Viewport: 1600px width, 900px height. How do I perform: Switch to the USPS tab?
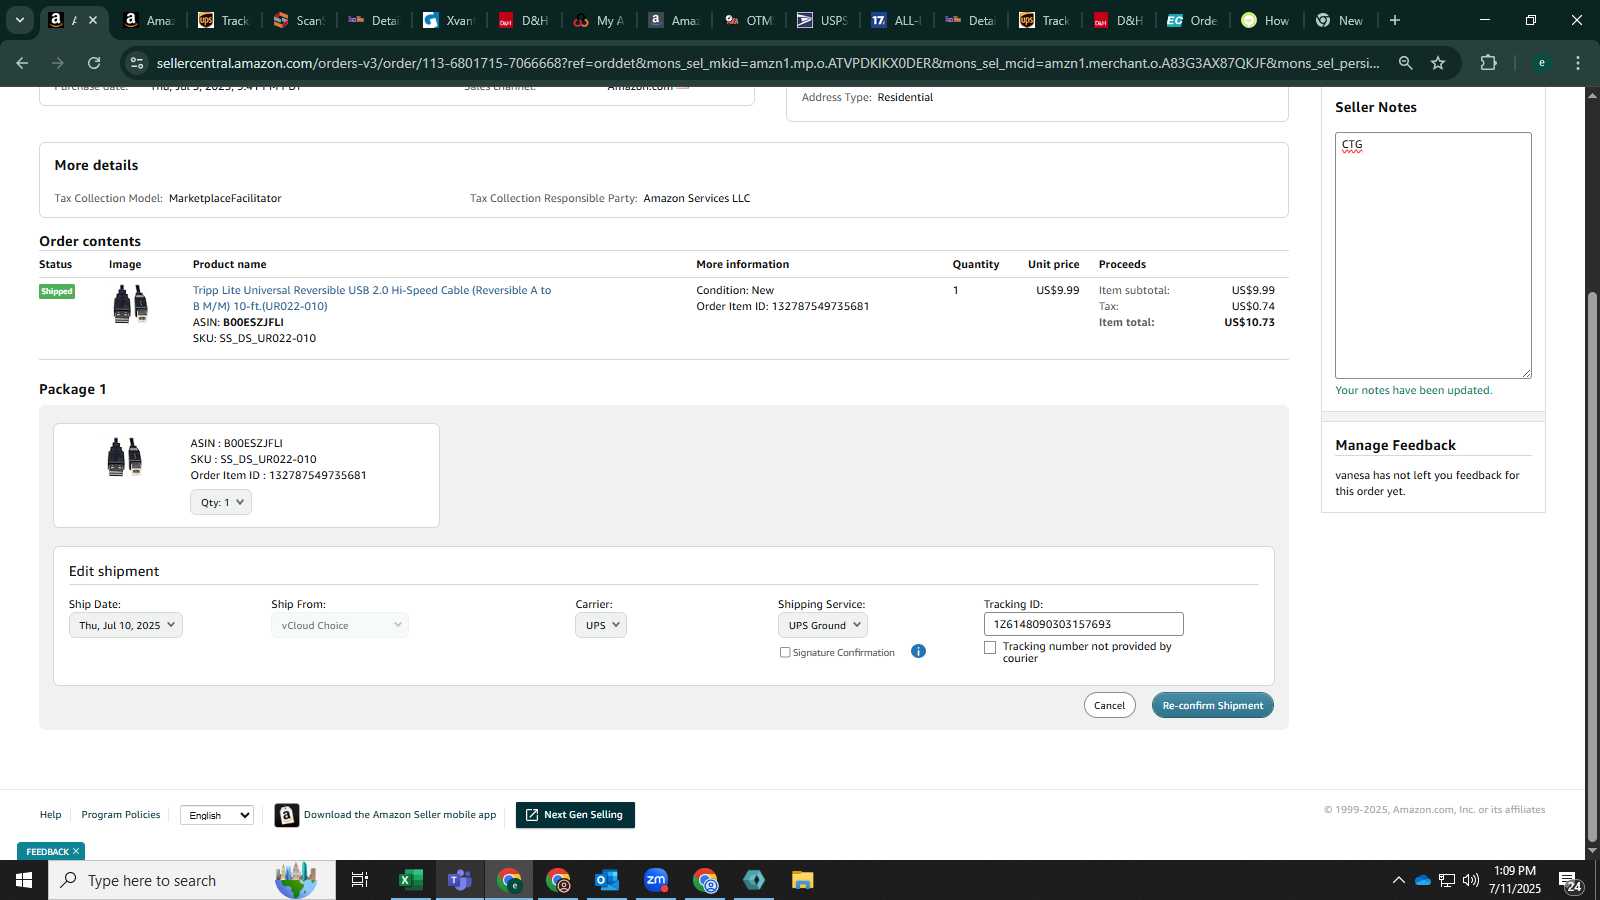[x=821, y=20]
